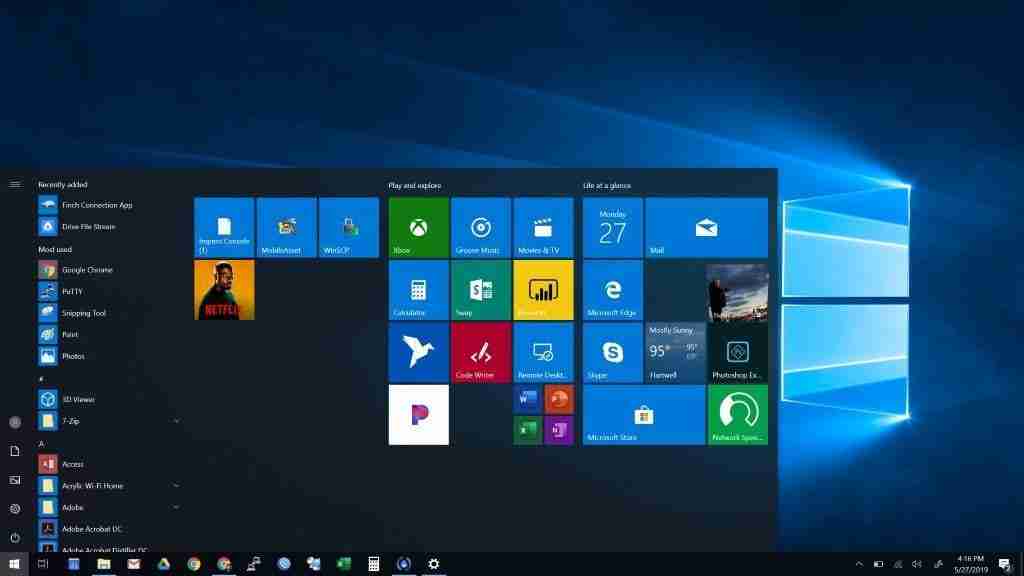Viewport: 1024px width, 576px height.
Task: Open Task View on the taskbar
Action: pos(43,564)
